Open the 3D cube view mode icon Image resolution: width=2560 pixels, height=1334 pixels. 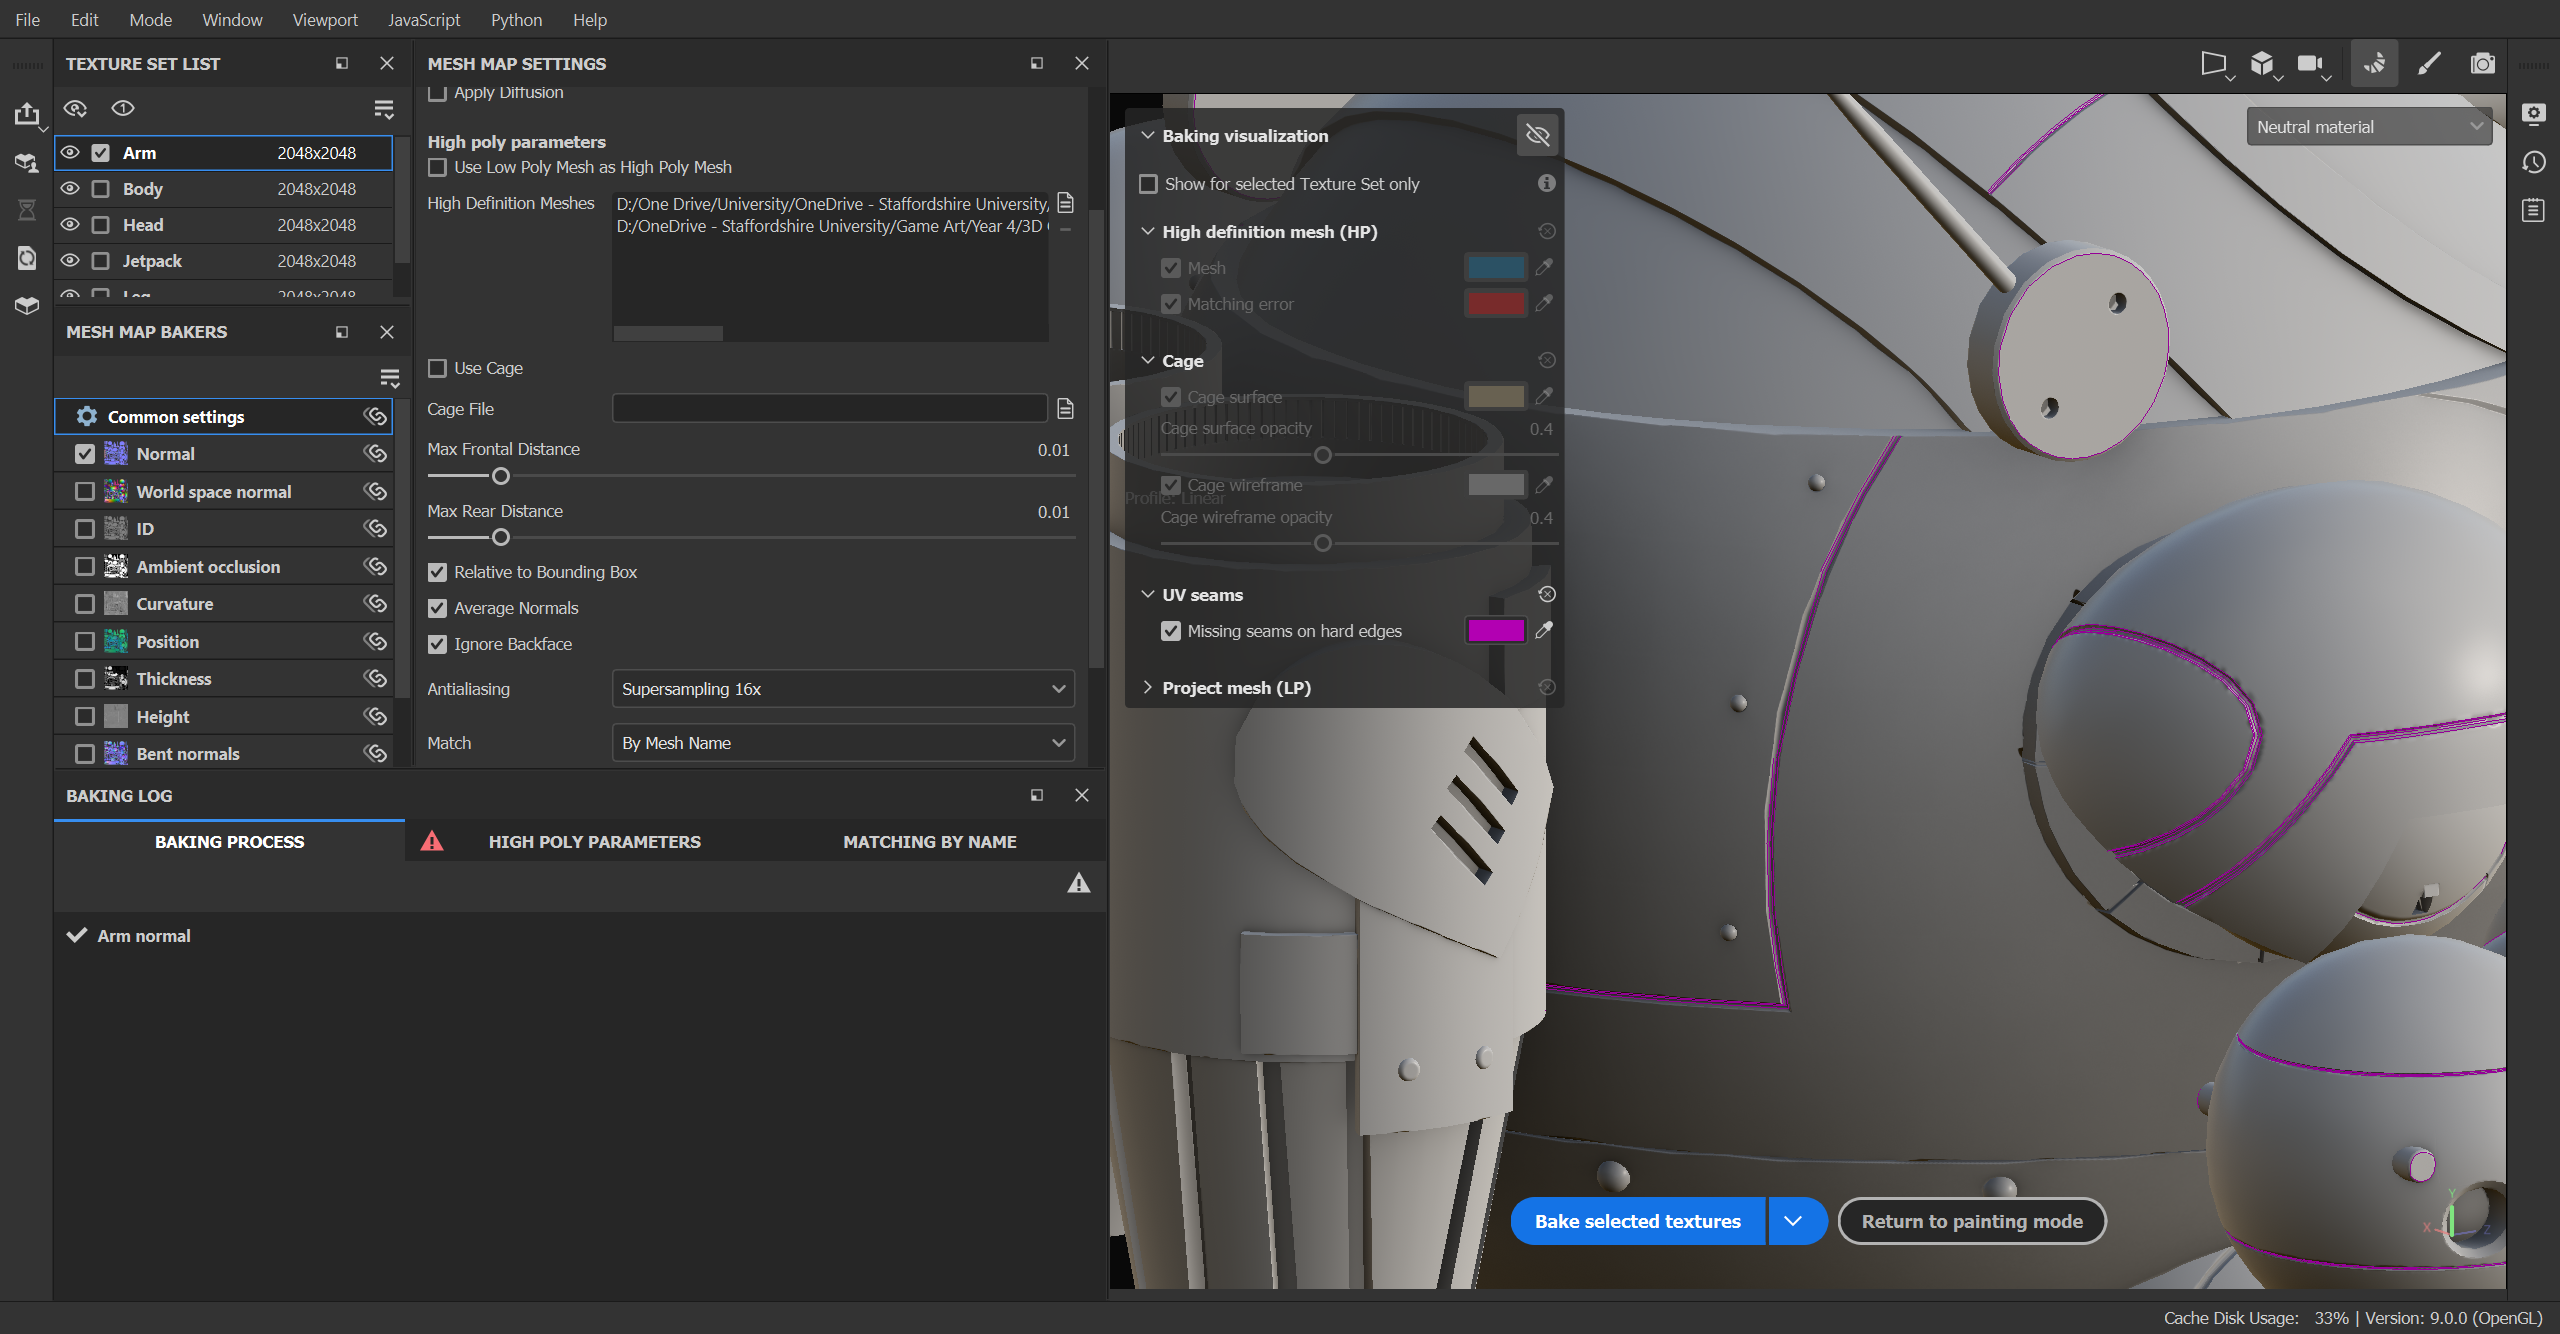[2262, 63]
